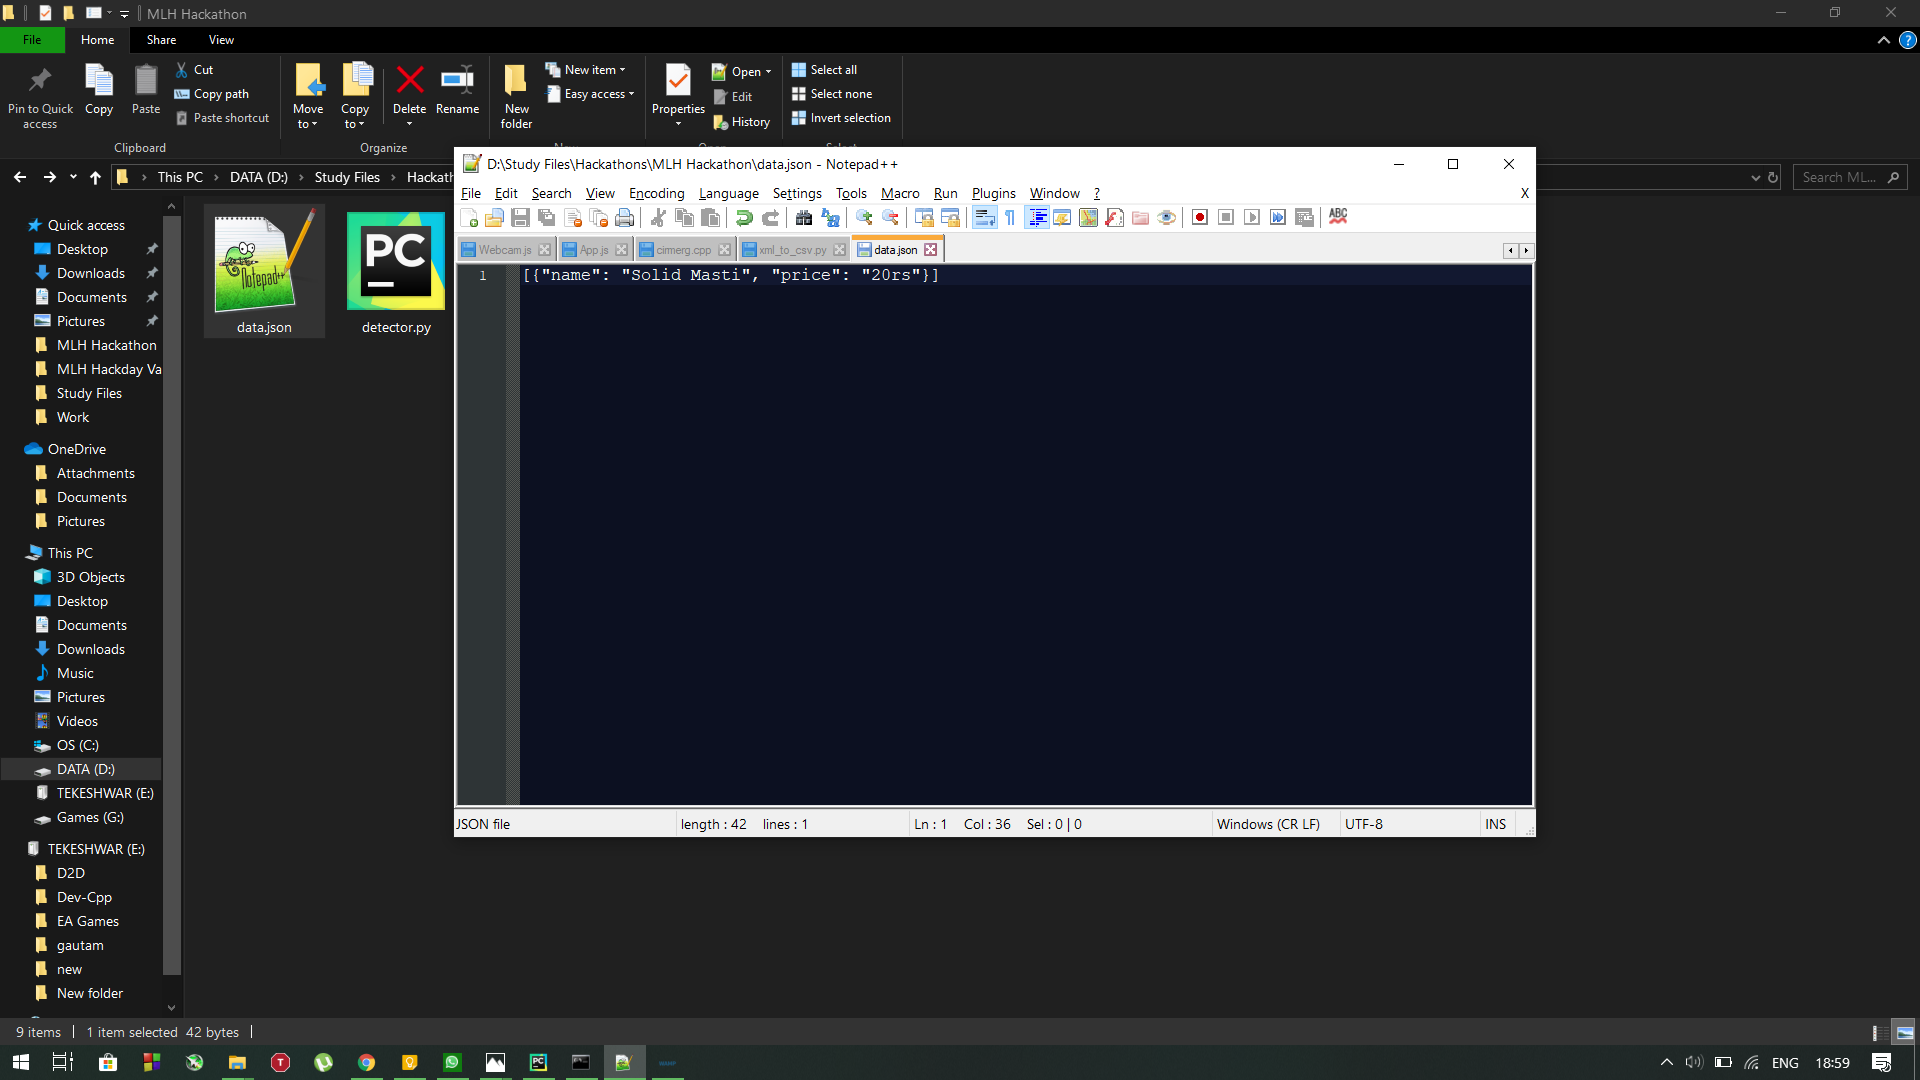Click the Undo icon in Notepad++ toolbar
The width and height of the screenshot is (1920, 1080).
tap(744, 218)
